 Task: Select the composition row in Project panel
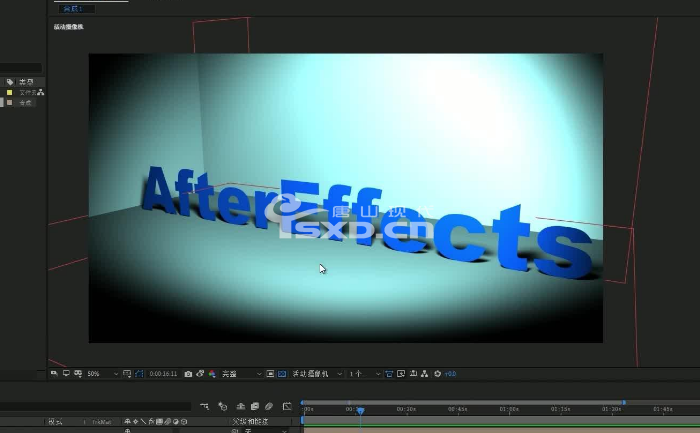click(x=18, y=103)
